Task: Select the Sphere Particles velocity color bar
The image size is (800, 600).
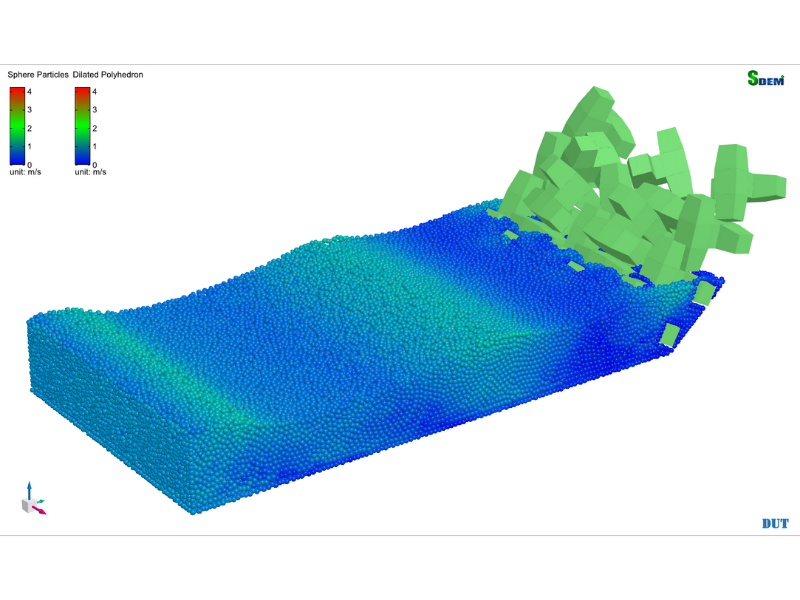Action: pyautogui.click(x=17, y=126)
